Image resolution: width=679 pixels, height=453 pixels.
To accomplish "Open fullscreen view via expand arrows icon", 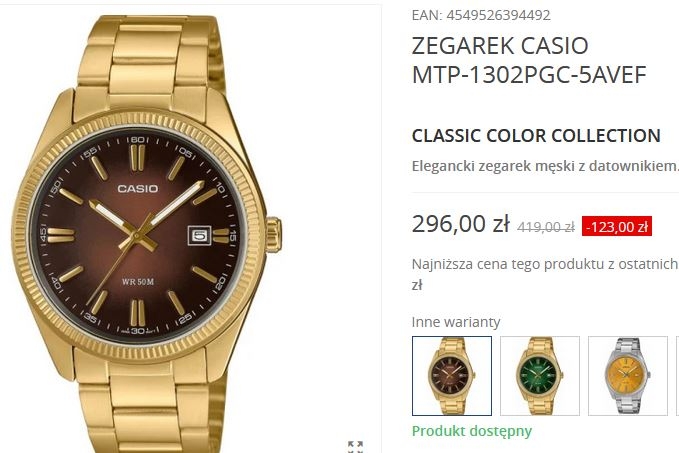I will 356,447.
